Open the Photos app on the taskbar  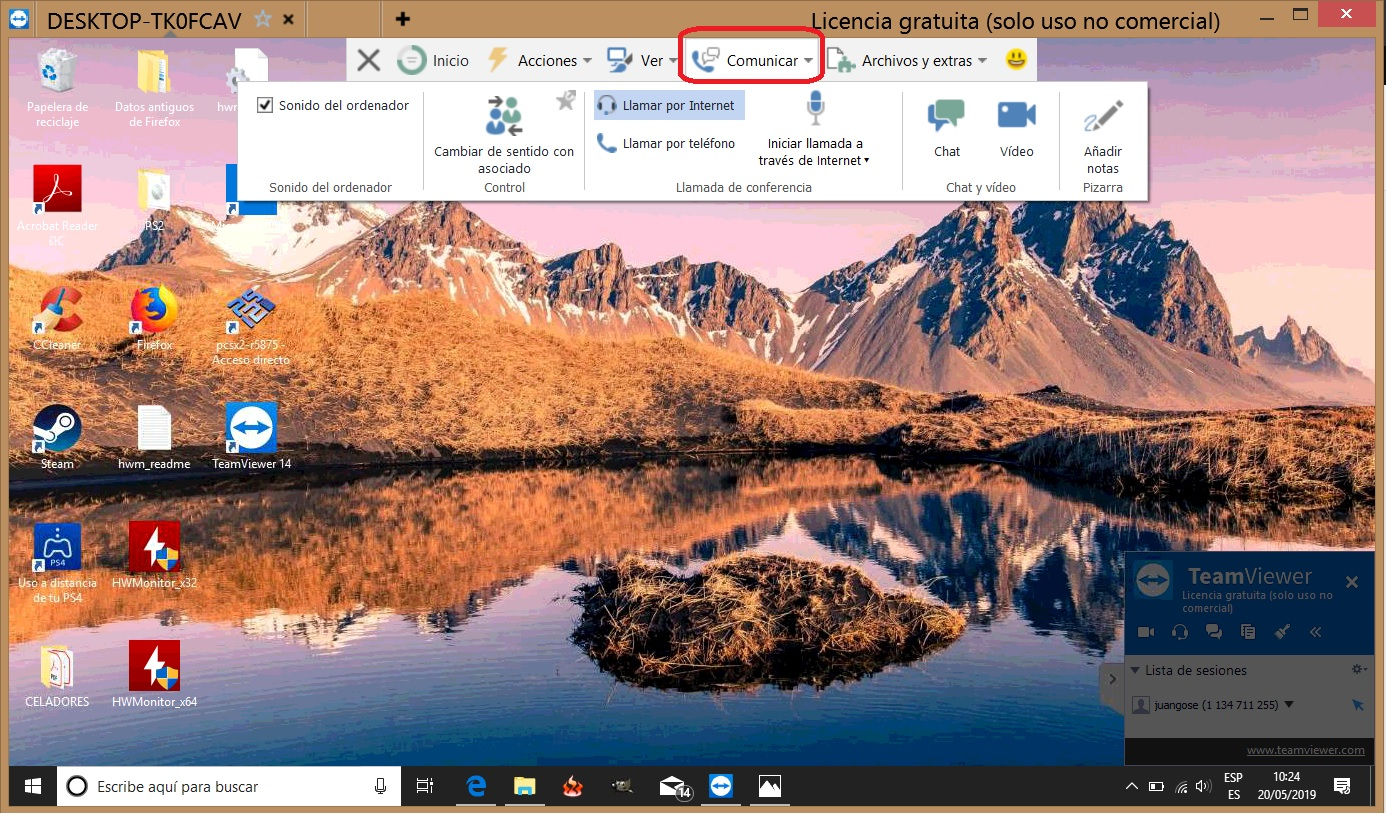point(769,787)
